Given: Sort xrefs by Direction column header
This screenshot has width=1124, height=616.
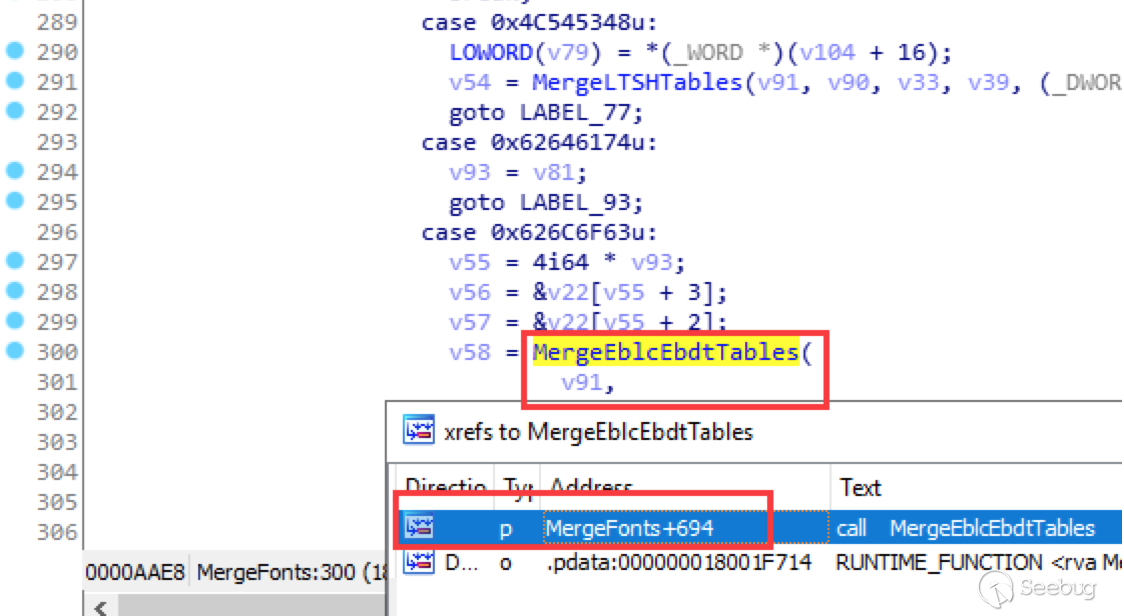Looking at the screenshot, I should tap(445, 487).
